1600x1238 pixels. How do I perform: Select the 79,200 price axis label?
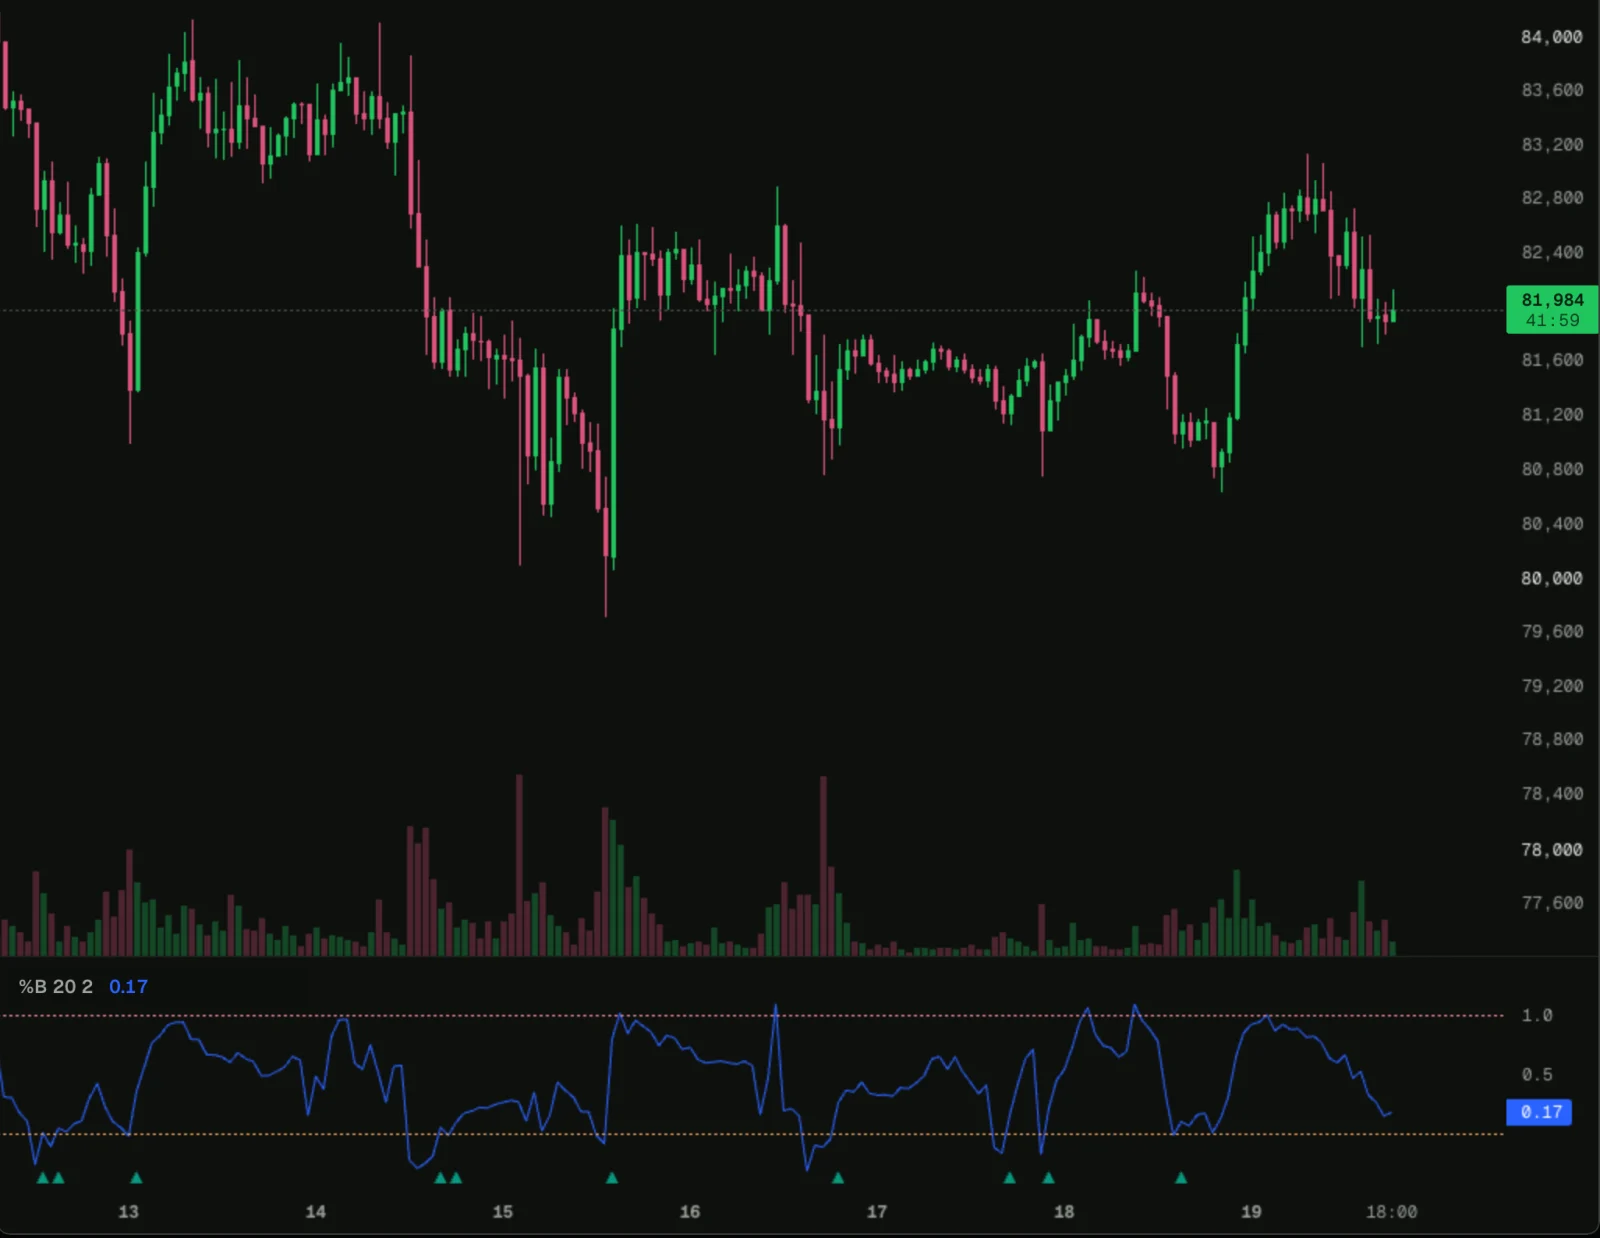pos(1552,686)
